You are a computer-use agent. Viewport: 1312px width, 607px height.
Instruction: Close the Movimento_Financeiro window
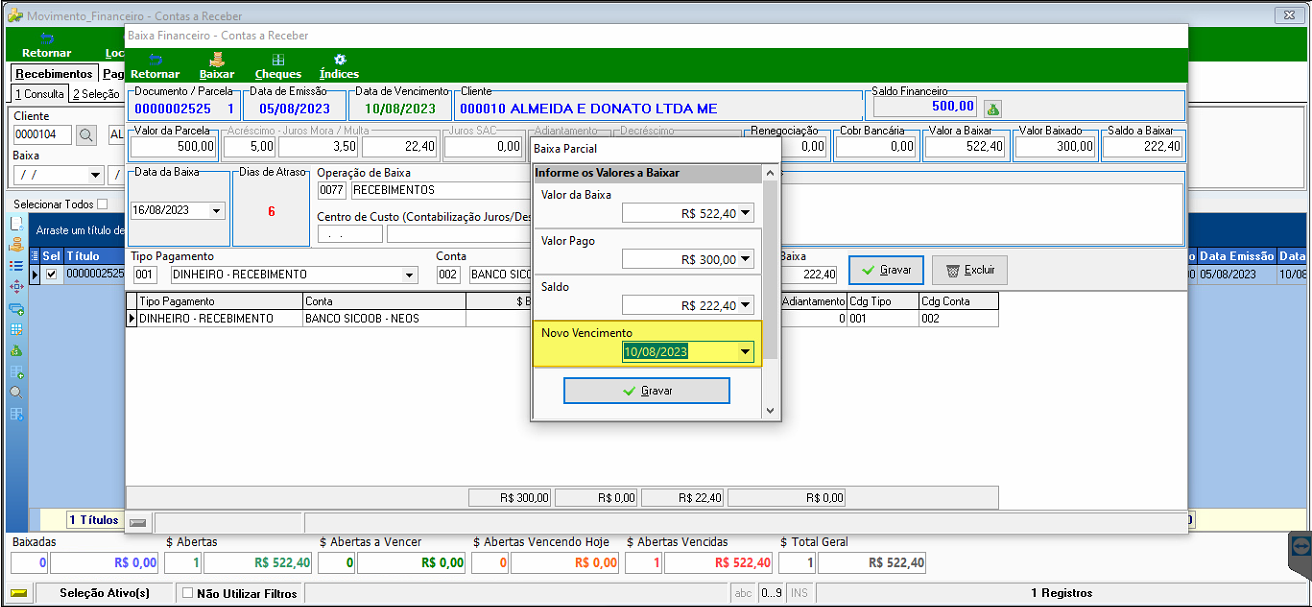[x=1287, y=15]
